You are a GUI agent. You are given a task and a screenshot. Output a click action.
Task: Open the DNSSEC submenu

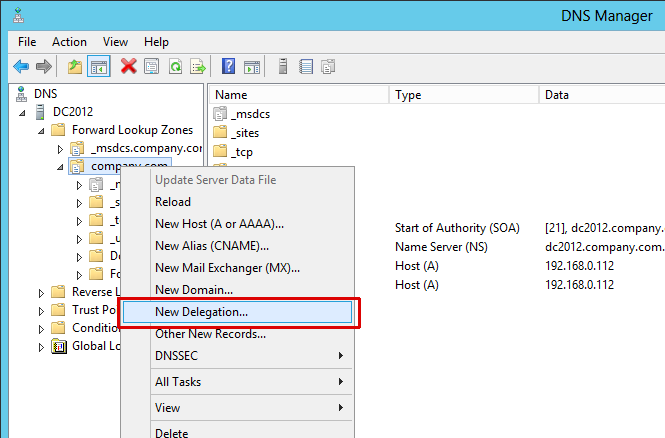point(178,356)
